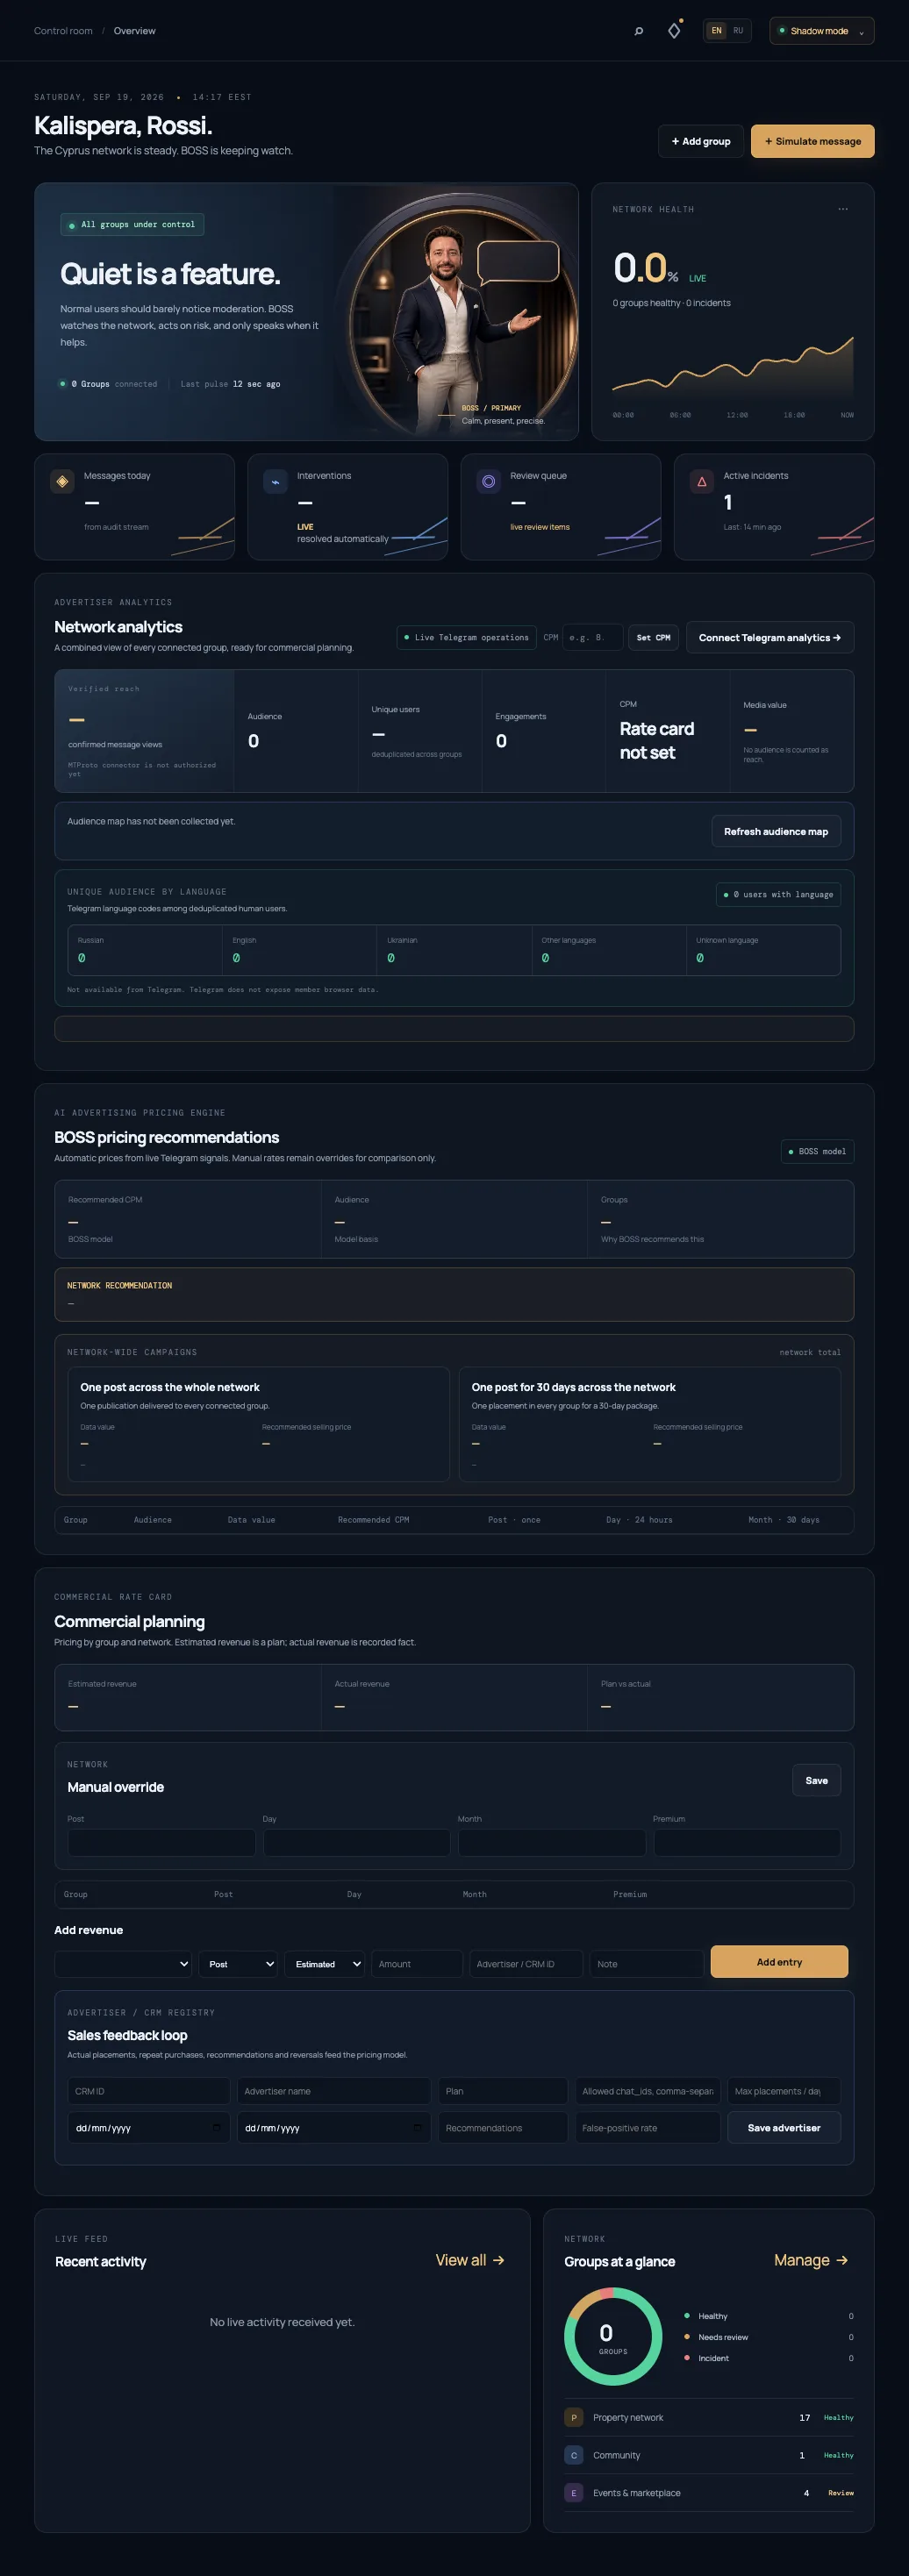909x2576 pixels.
Task: Open the Events & marketplace row
Action: [x=709, y=2493]
